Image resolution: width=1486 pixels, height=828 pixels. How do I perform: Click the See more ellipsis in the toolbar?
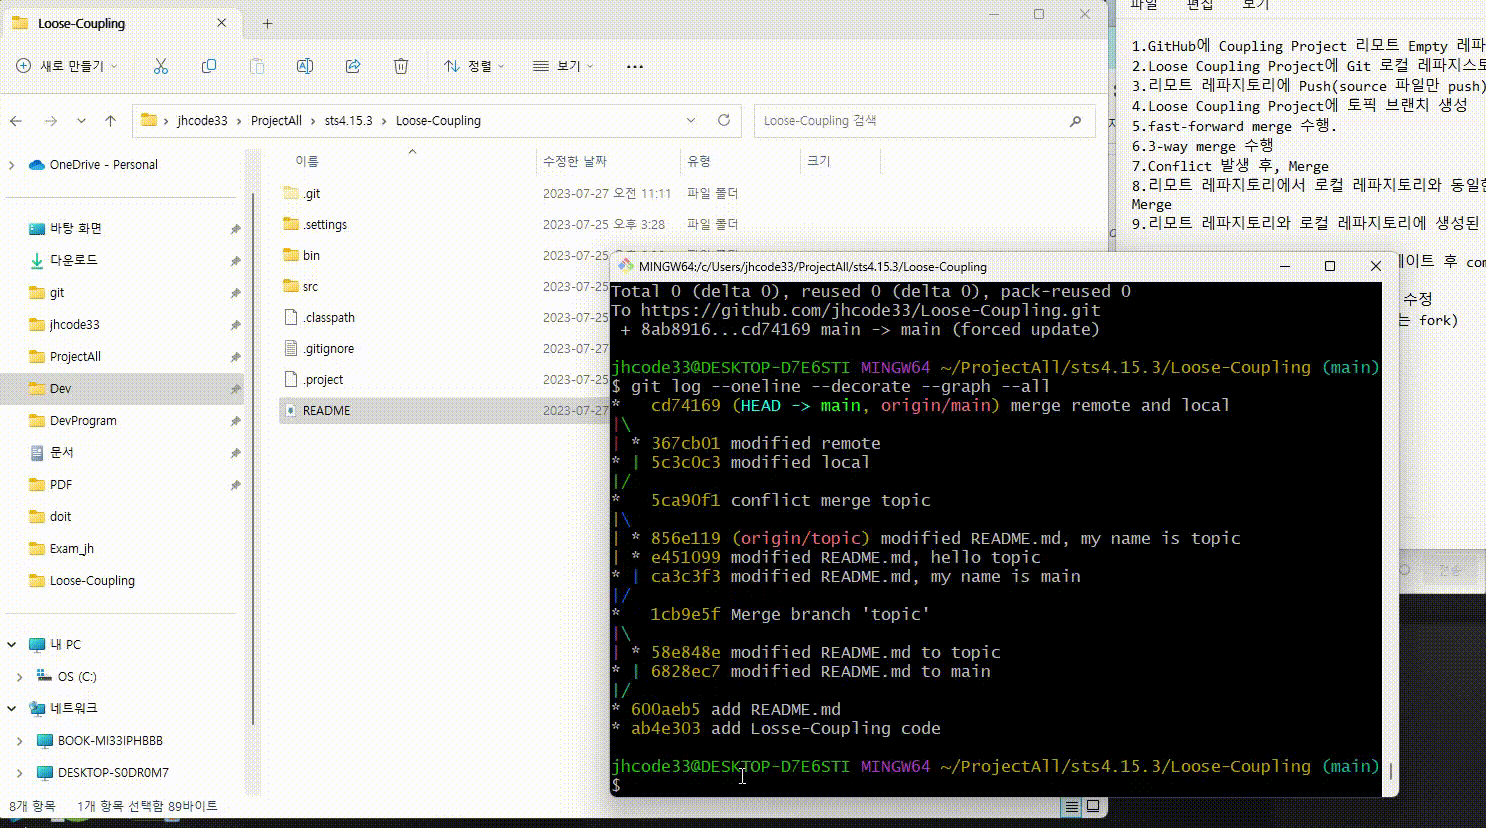point(634,65)
